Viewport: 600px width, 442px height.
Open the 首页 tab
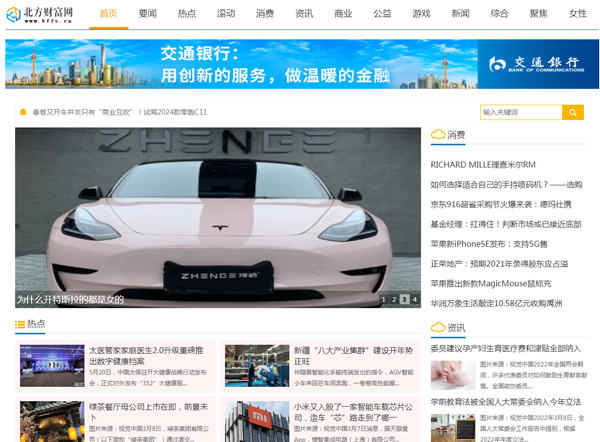pos(109,14)
